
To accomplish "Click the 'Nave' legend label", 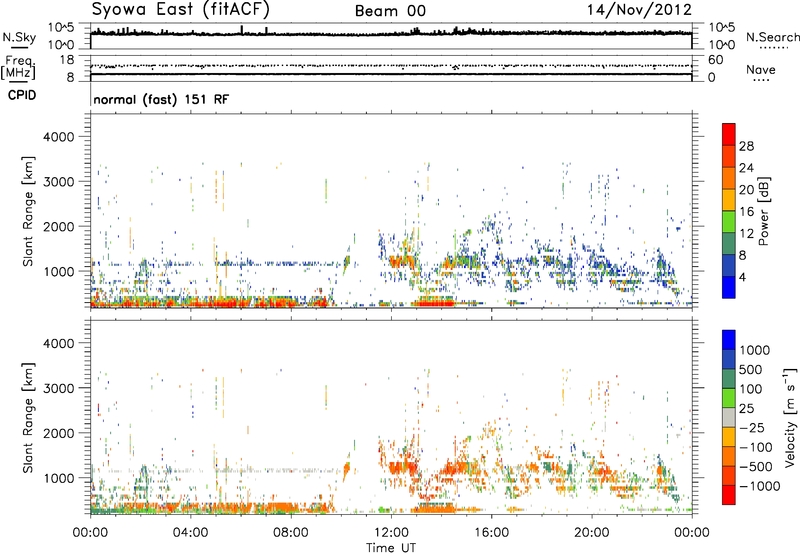I will point(761,69).
